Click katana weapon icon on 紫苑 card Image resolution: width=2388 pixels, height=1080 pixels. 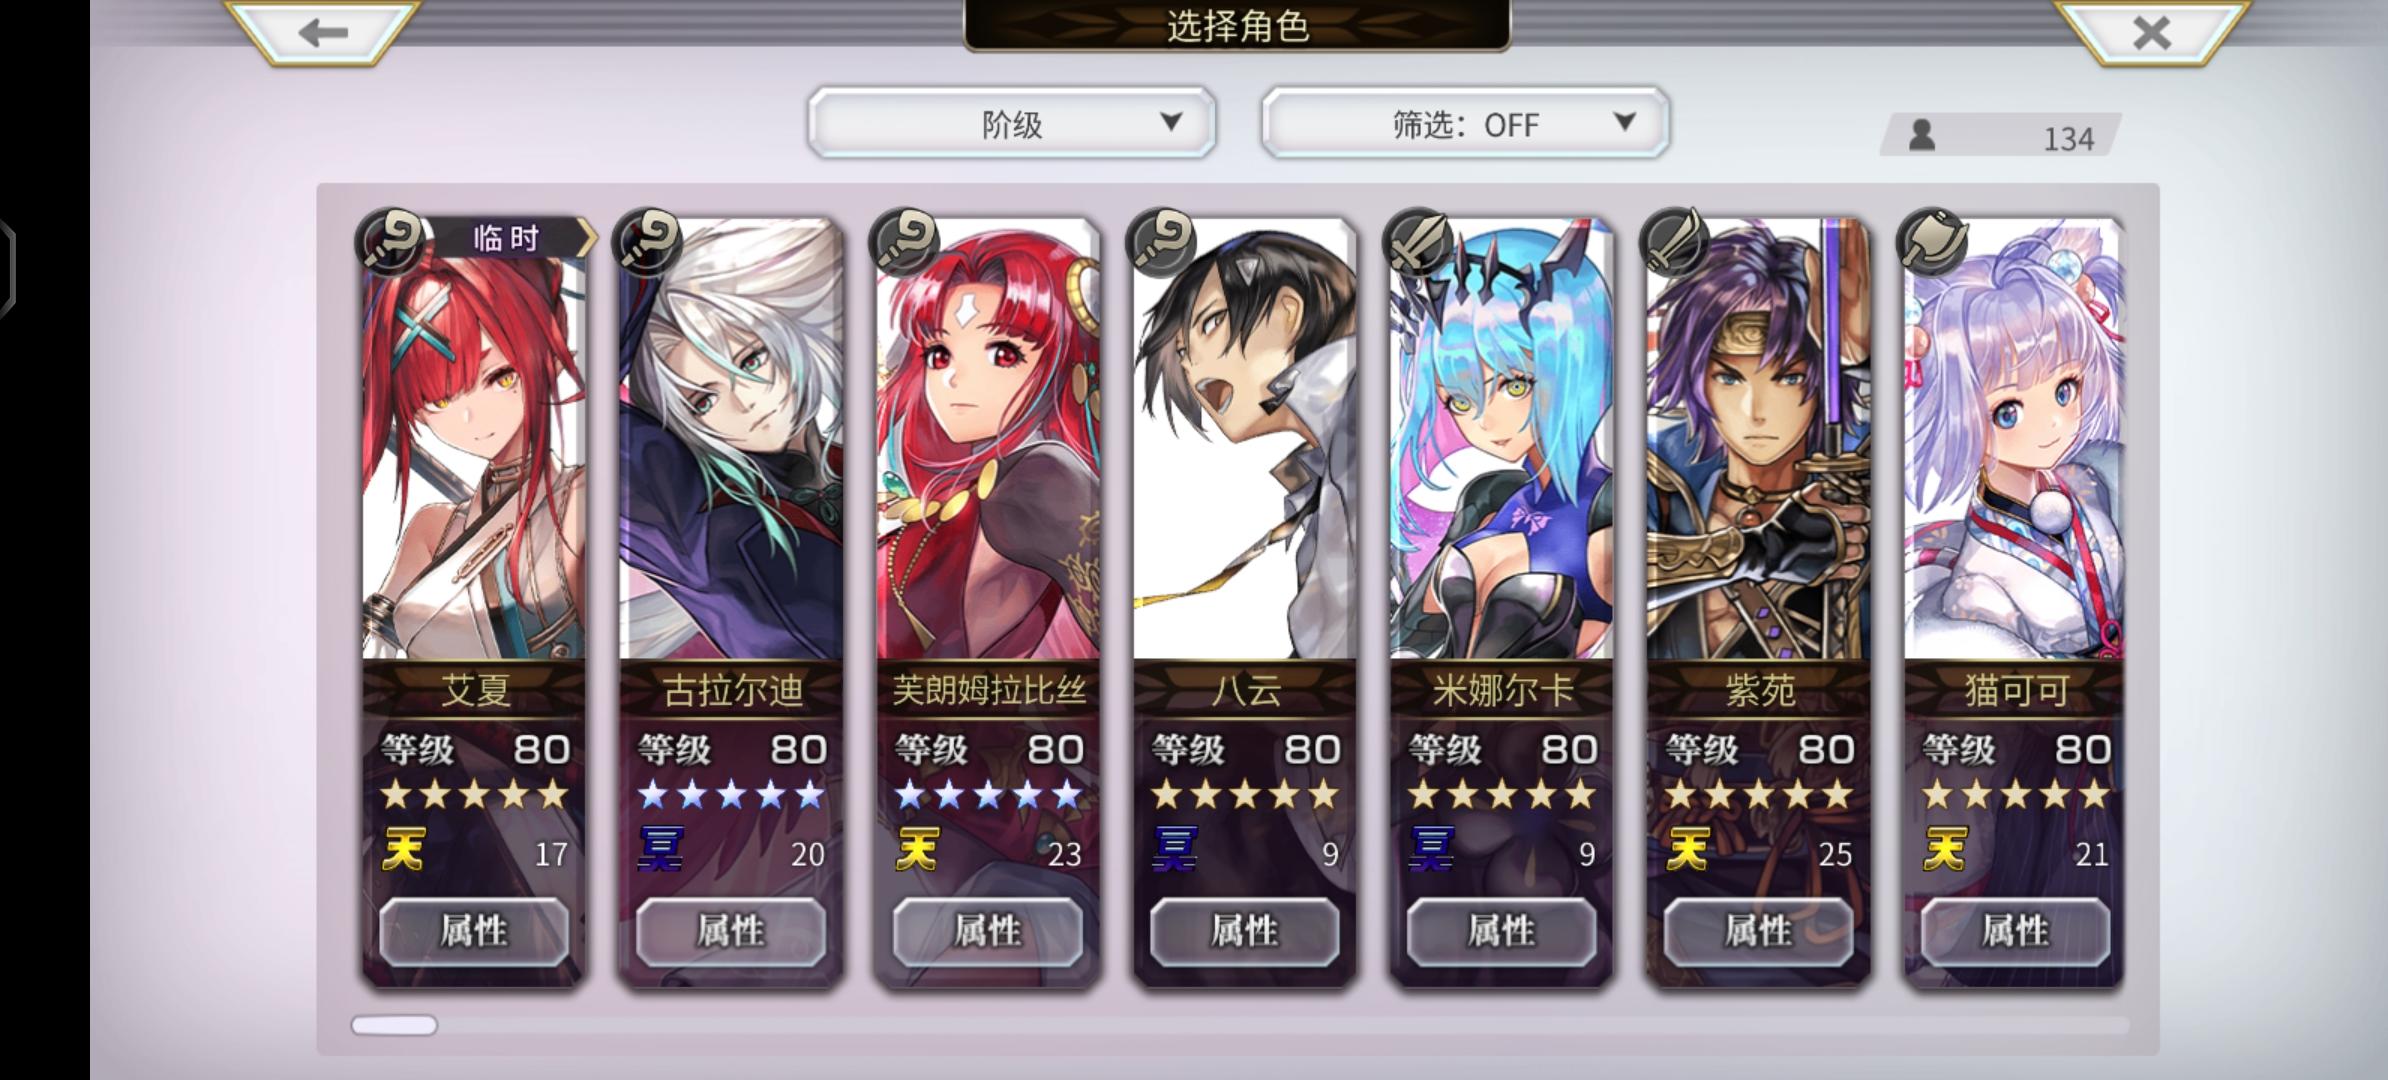tap(1675, 242)
